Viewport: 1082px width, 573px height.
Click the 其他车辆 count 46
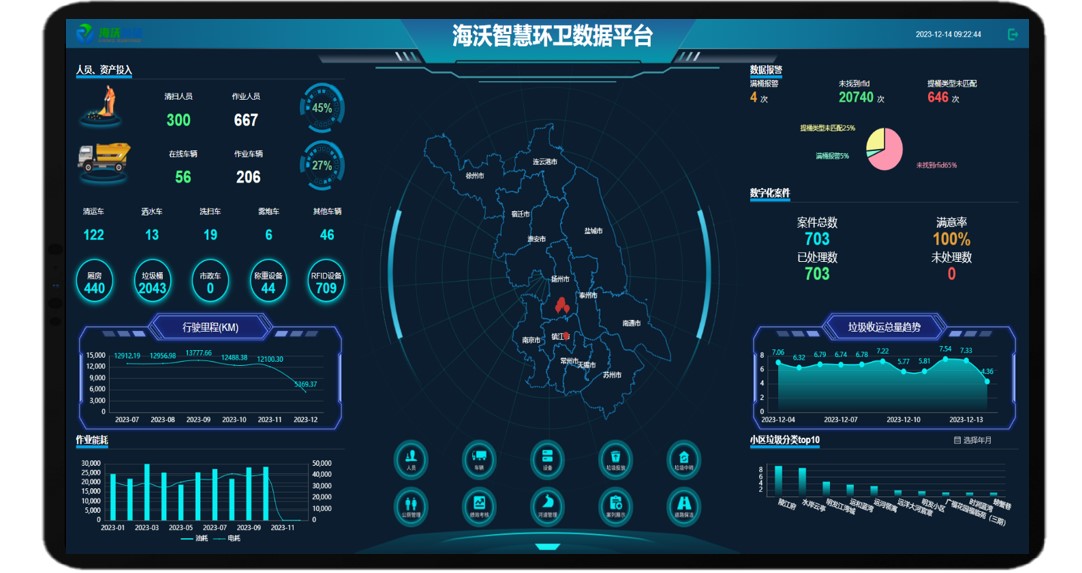coord(327,235)
